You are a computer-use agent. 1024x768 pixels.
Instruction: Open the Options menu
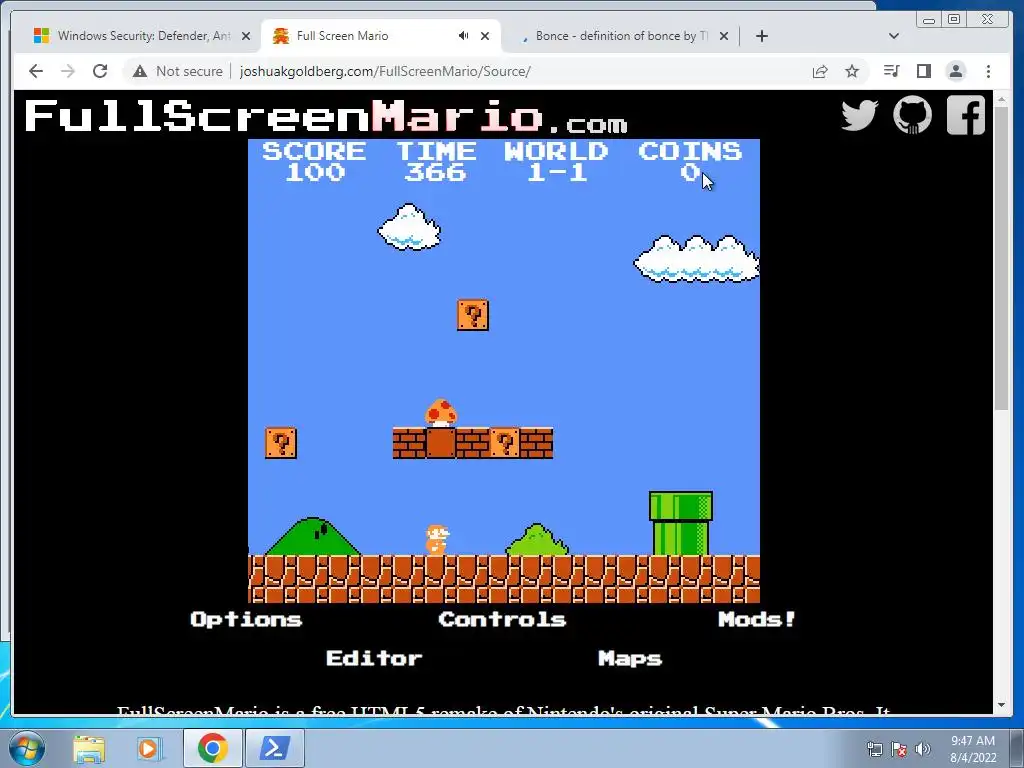(x=246, y=619)
